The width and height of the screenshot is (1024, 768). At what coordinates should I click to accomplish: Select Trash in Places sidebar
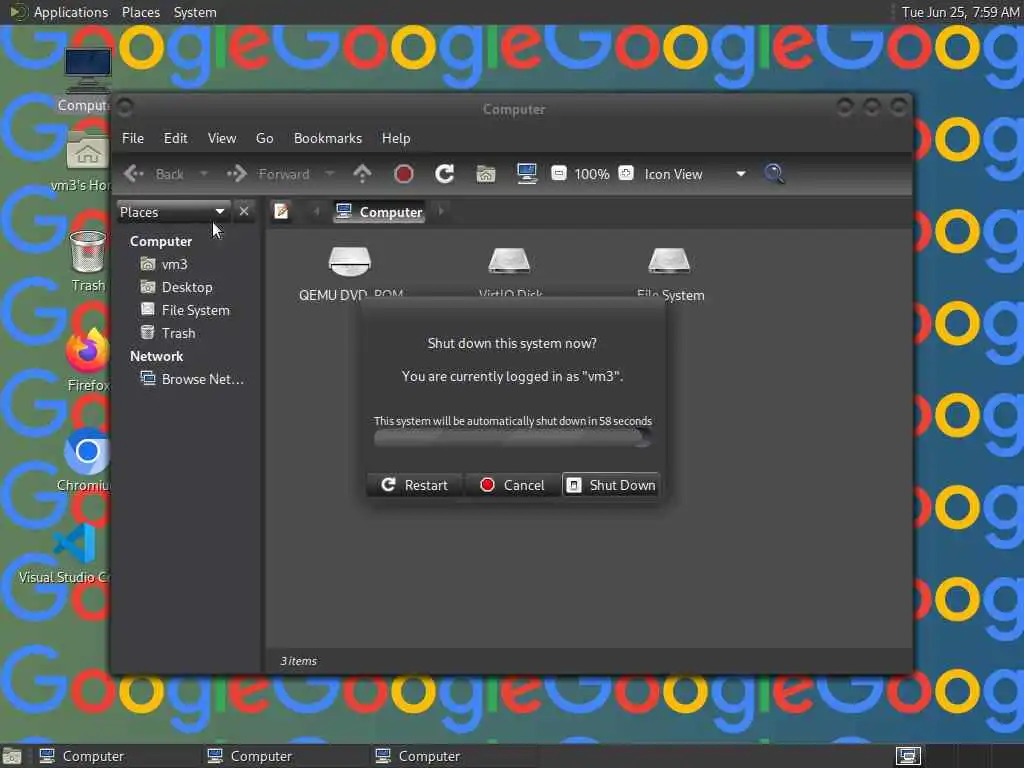pyautogui.click(x=167, y=332)
